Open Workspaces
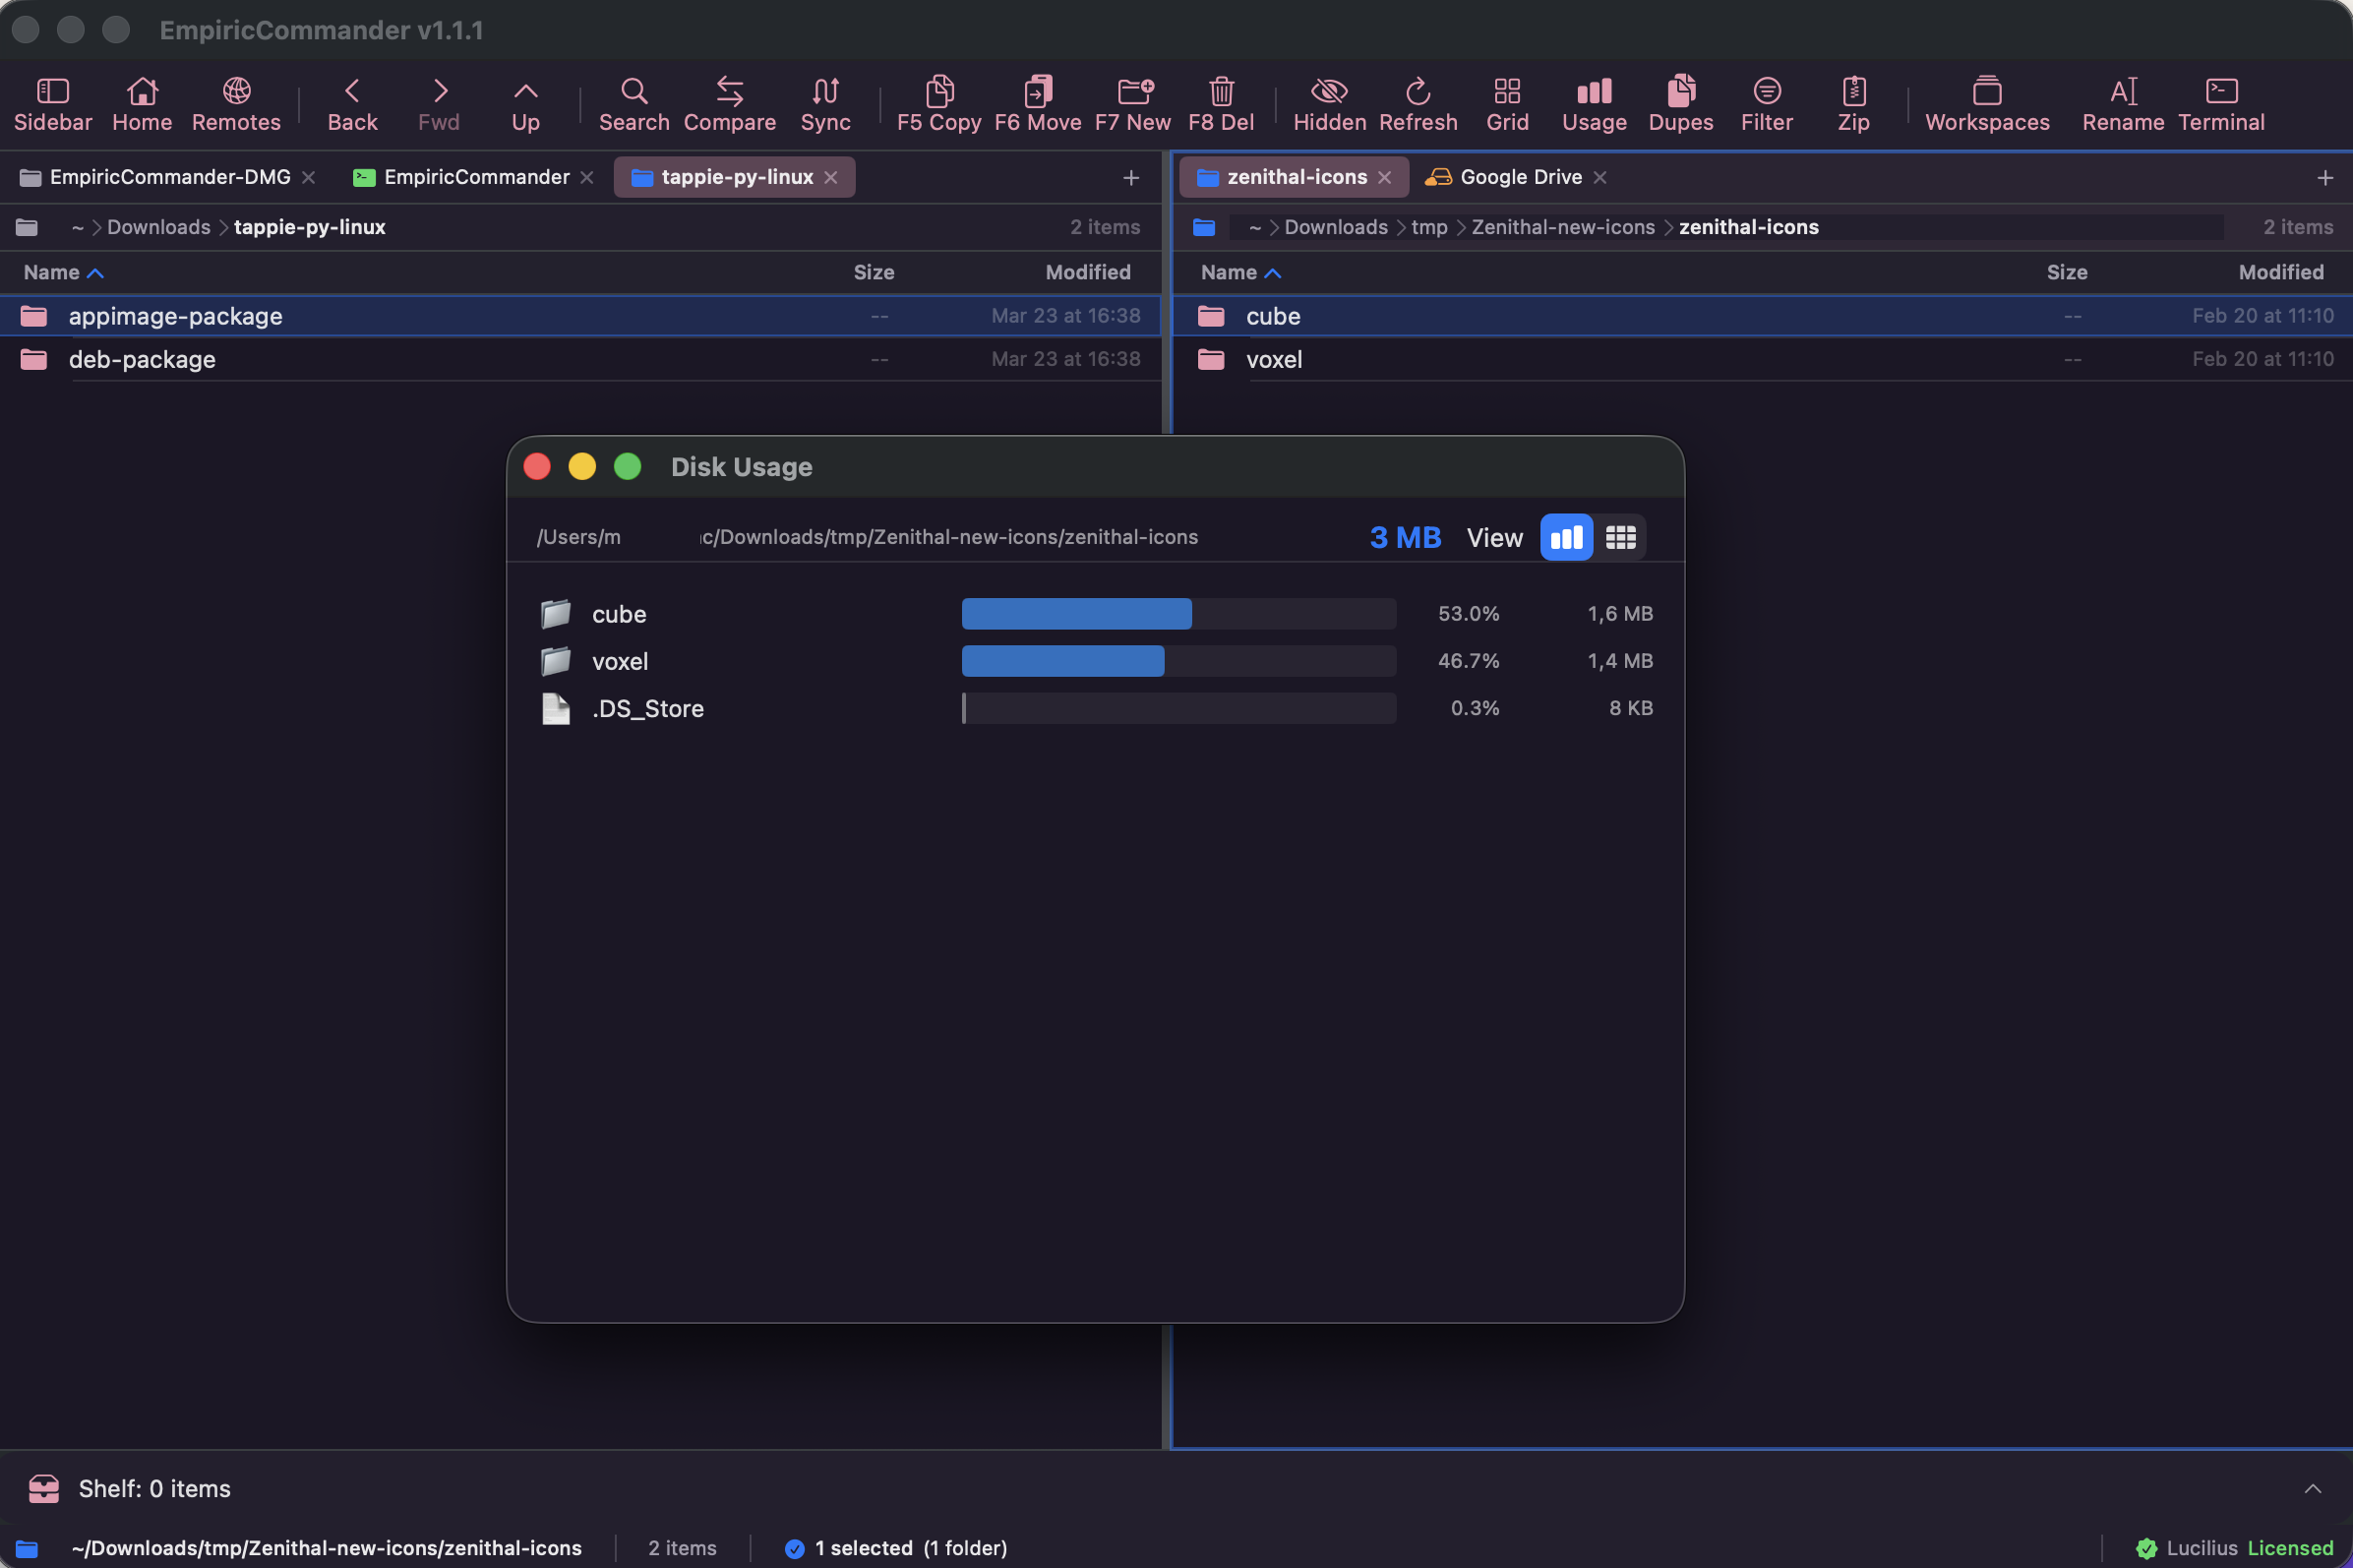Image resolution: width=2353 pixels, height=1568 pixels. pyautogui.click(x=1987, y=103)
